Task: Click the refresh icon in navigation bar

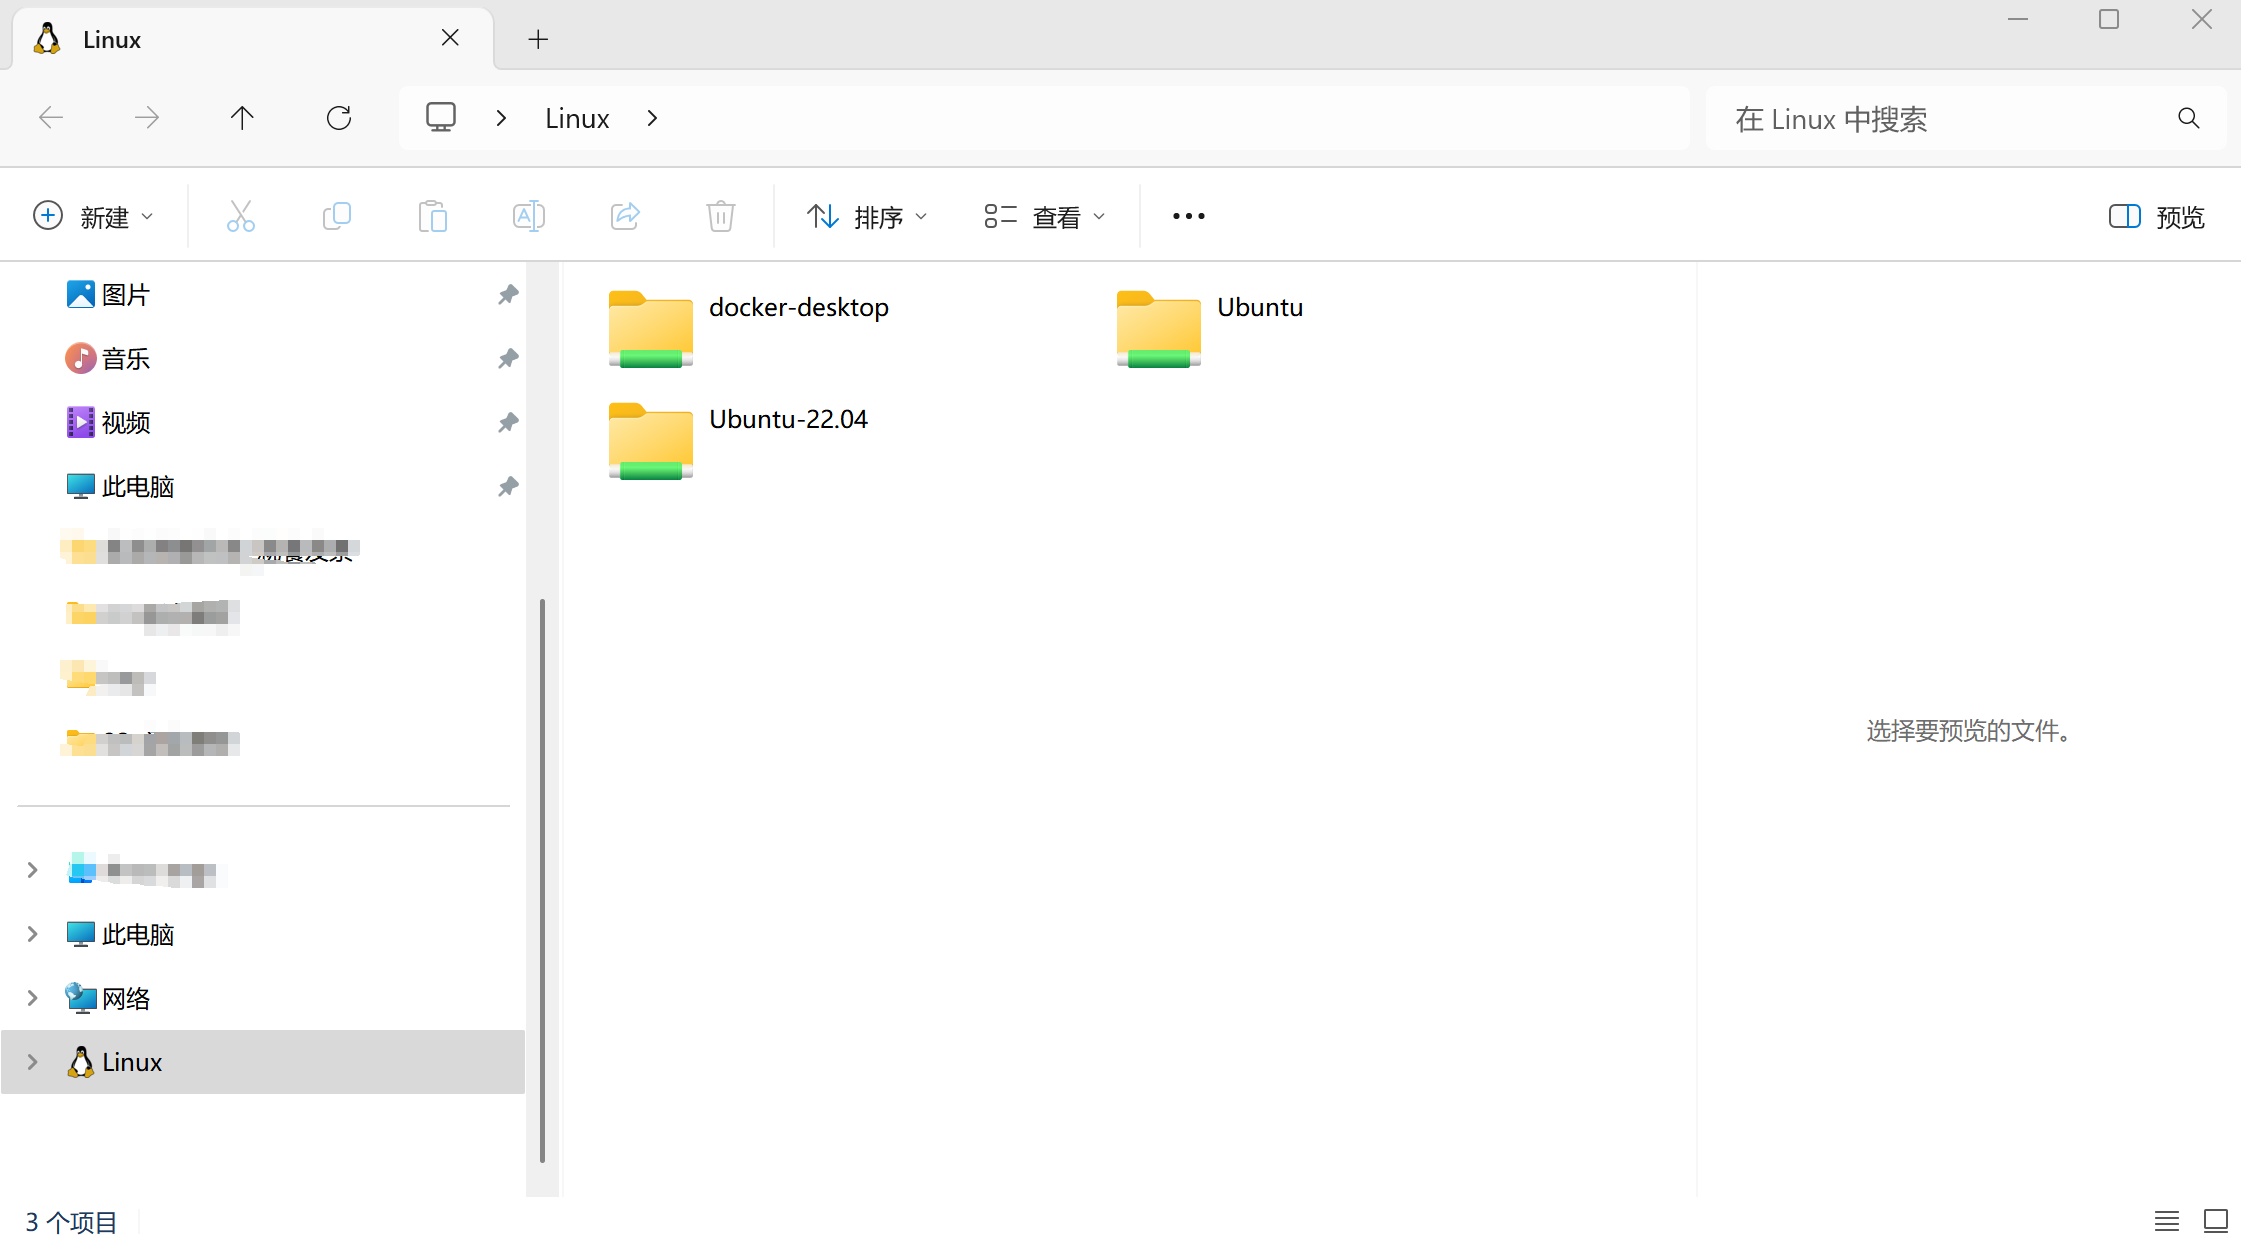Action: click(339, 118)
